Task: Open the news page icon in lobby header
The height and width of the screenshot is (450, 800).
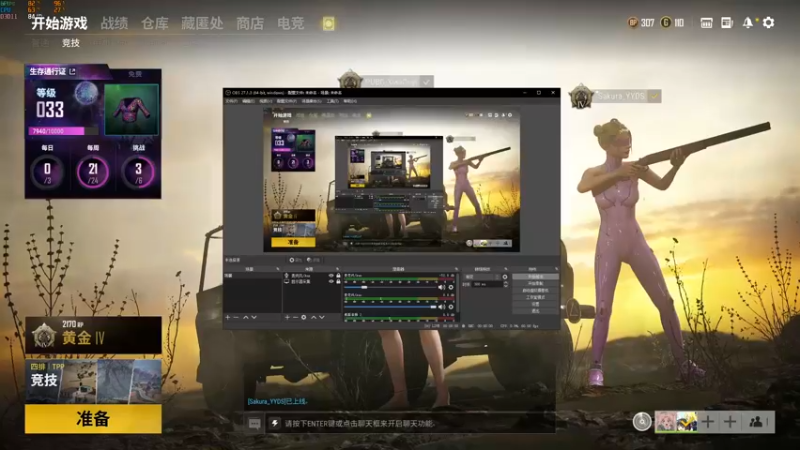Action: click(x=727, y=22)
